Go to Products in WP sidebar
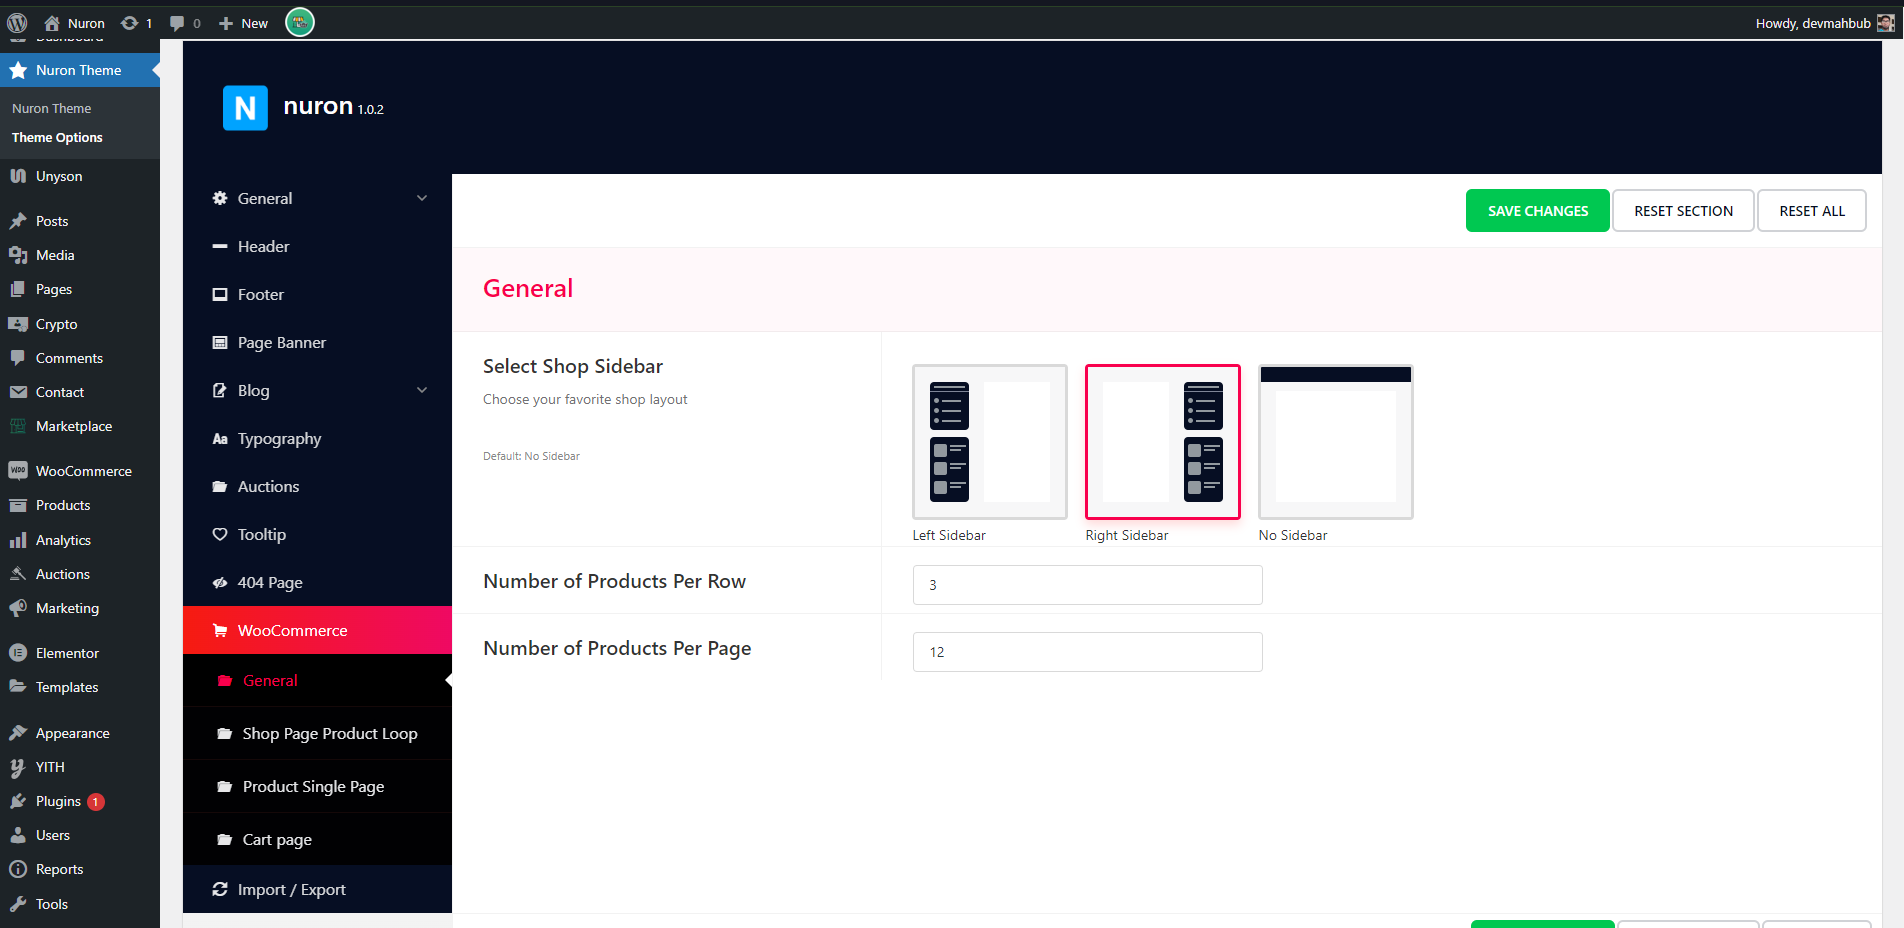The height and width of the screenshot is (928, 1904). 80,505
